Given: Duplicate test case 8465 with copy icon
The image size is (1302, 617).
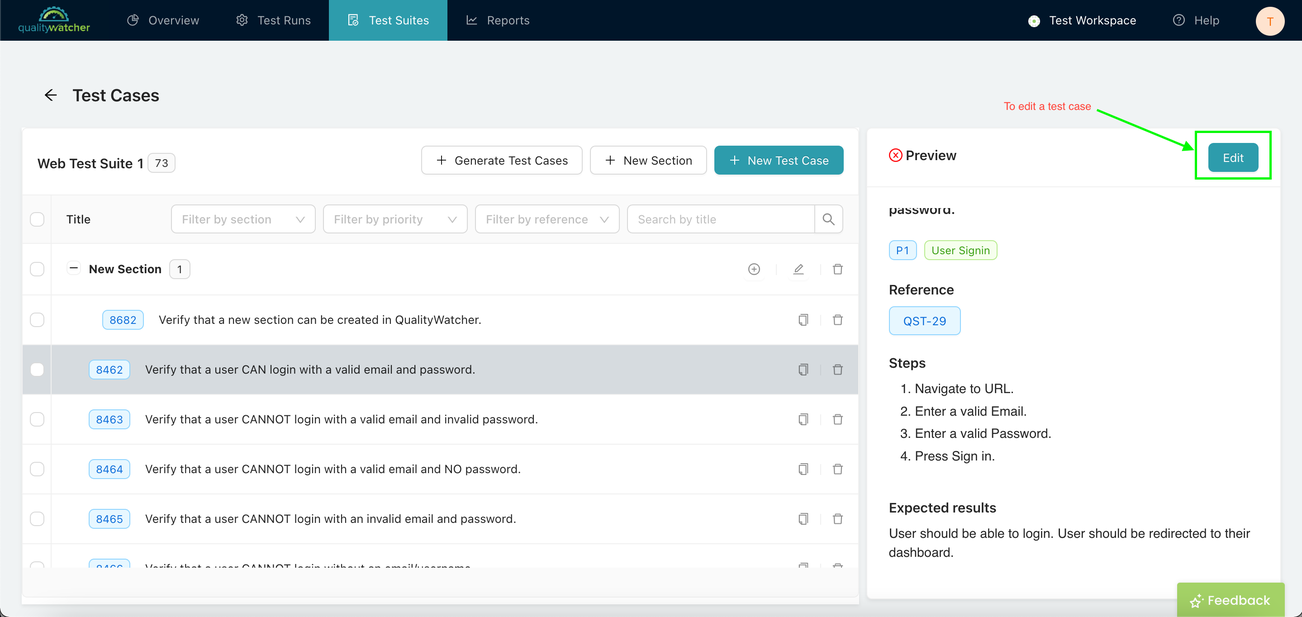Looking at the screenshot, I should 803,519.
